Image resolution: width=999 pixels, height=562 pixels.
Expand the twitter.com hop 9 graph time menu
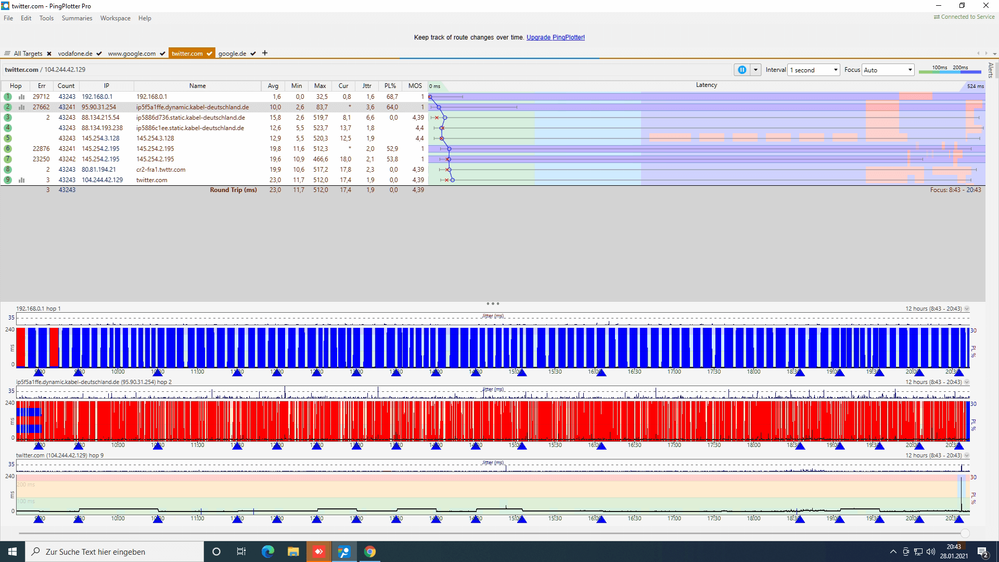tap(967, 456)
